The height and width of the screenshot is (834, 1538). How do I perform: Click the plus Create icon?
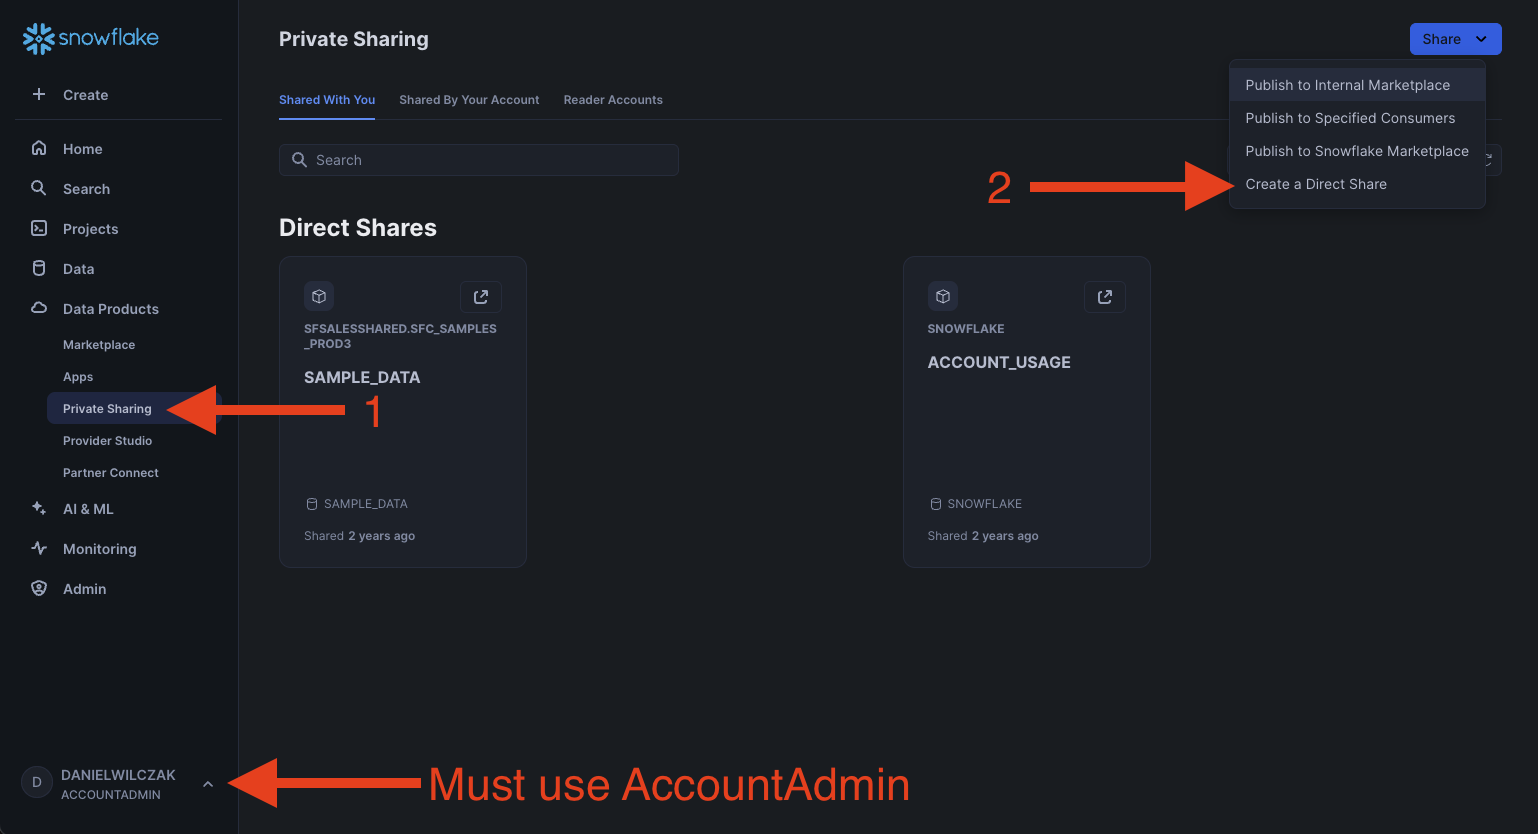39,95
